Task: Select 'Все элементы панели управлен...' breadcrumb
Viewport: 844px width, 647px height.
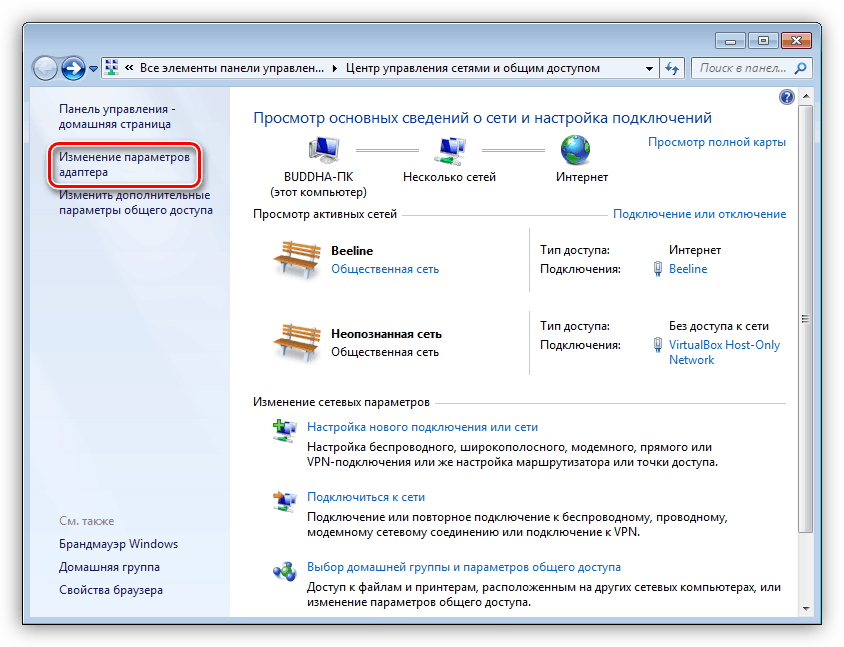Action: tap(232, 68)
